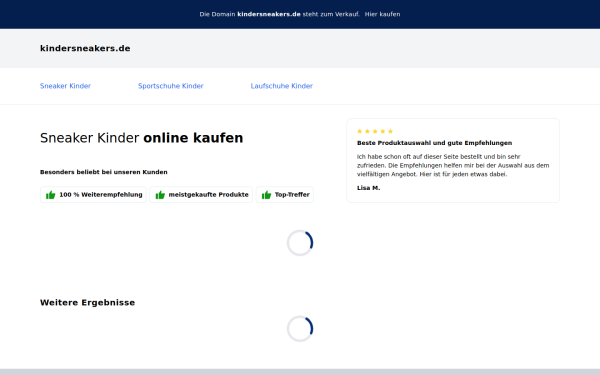The width and height of the screenshot is (600, 375).
Task: Click review title 'Beste Produktauswahl und gute Empfehlungen'
Action: [x=434, y=143]
